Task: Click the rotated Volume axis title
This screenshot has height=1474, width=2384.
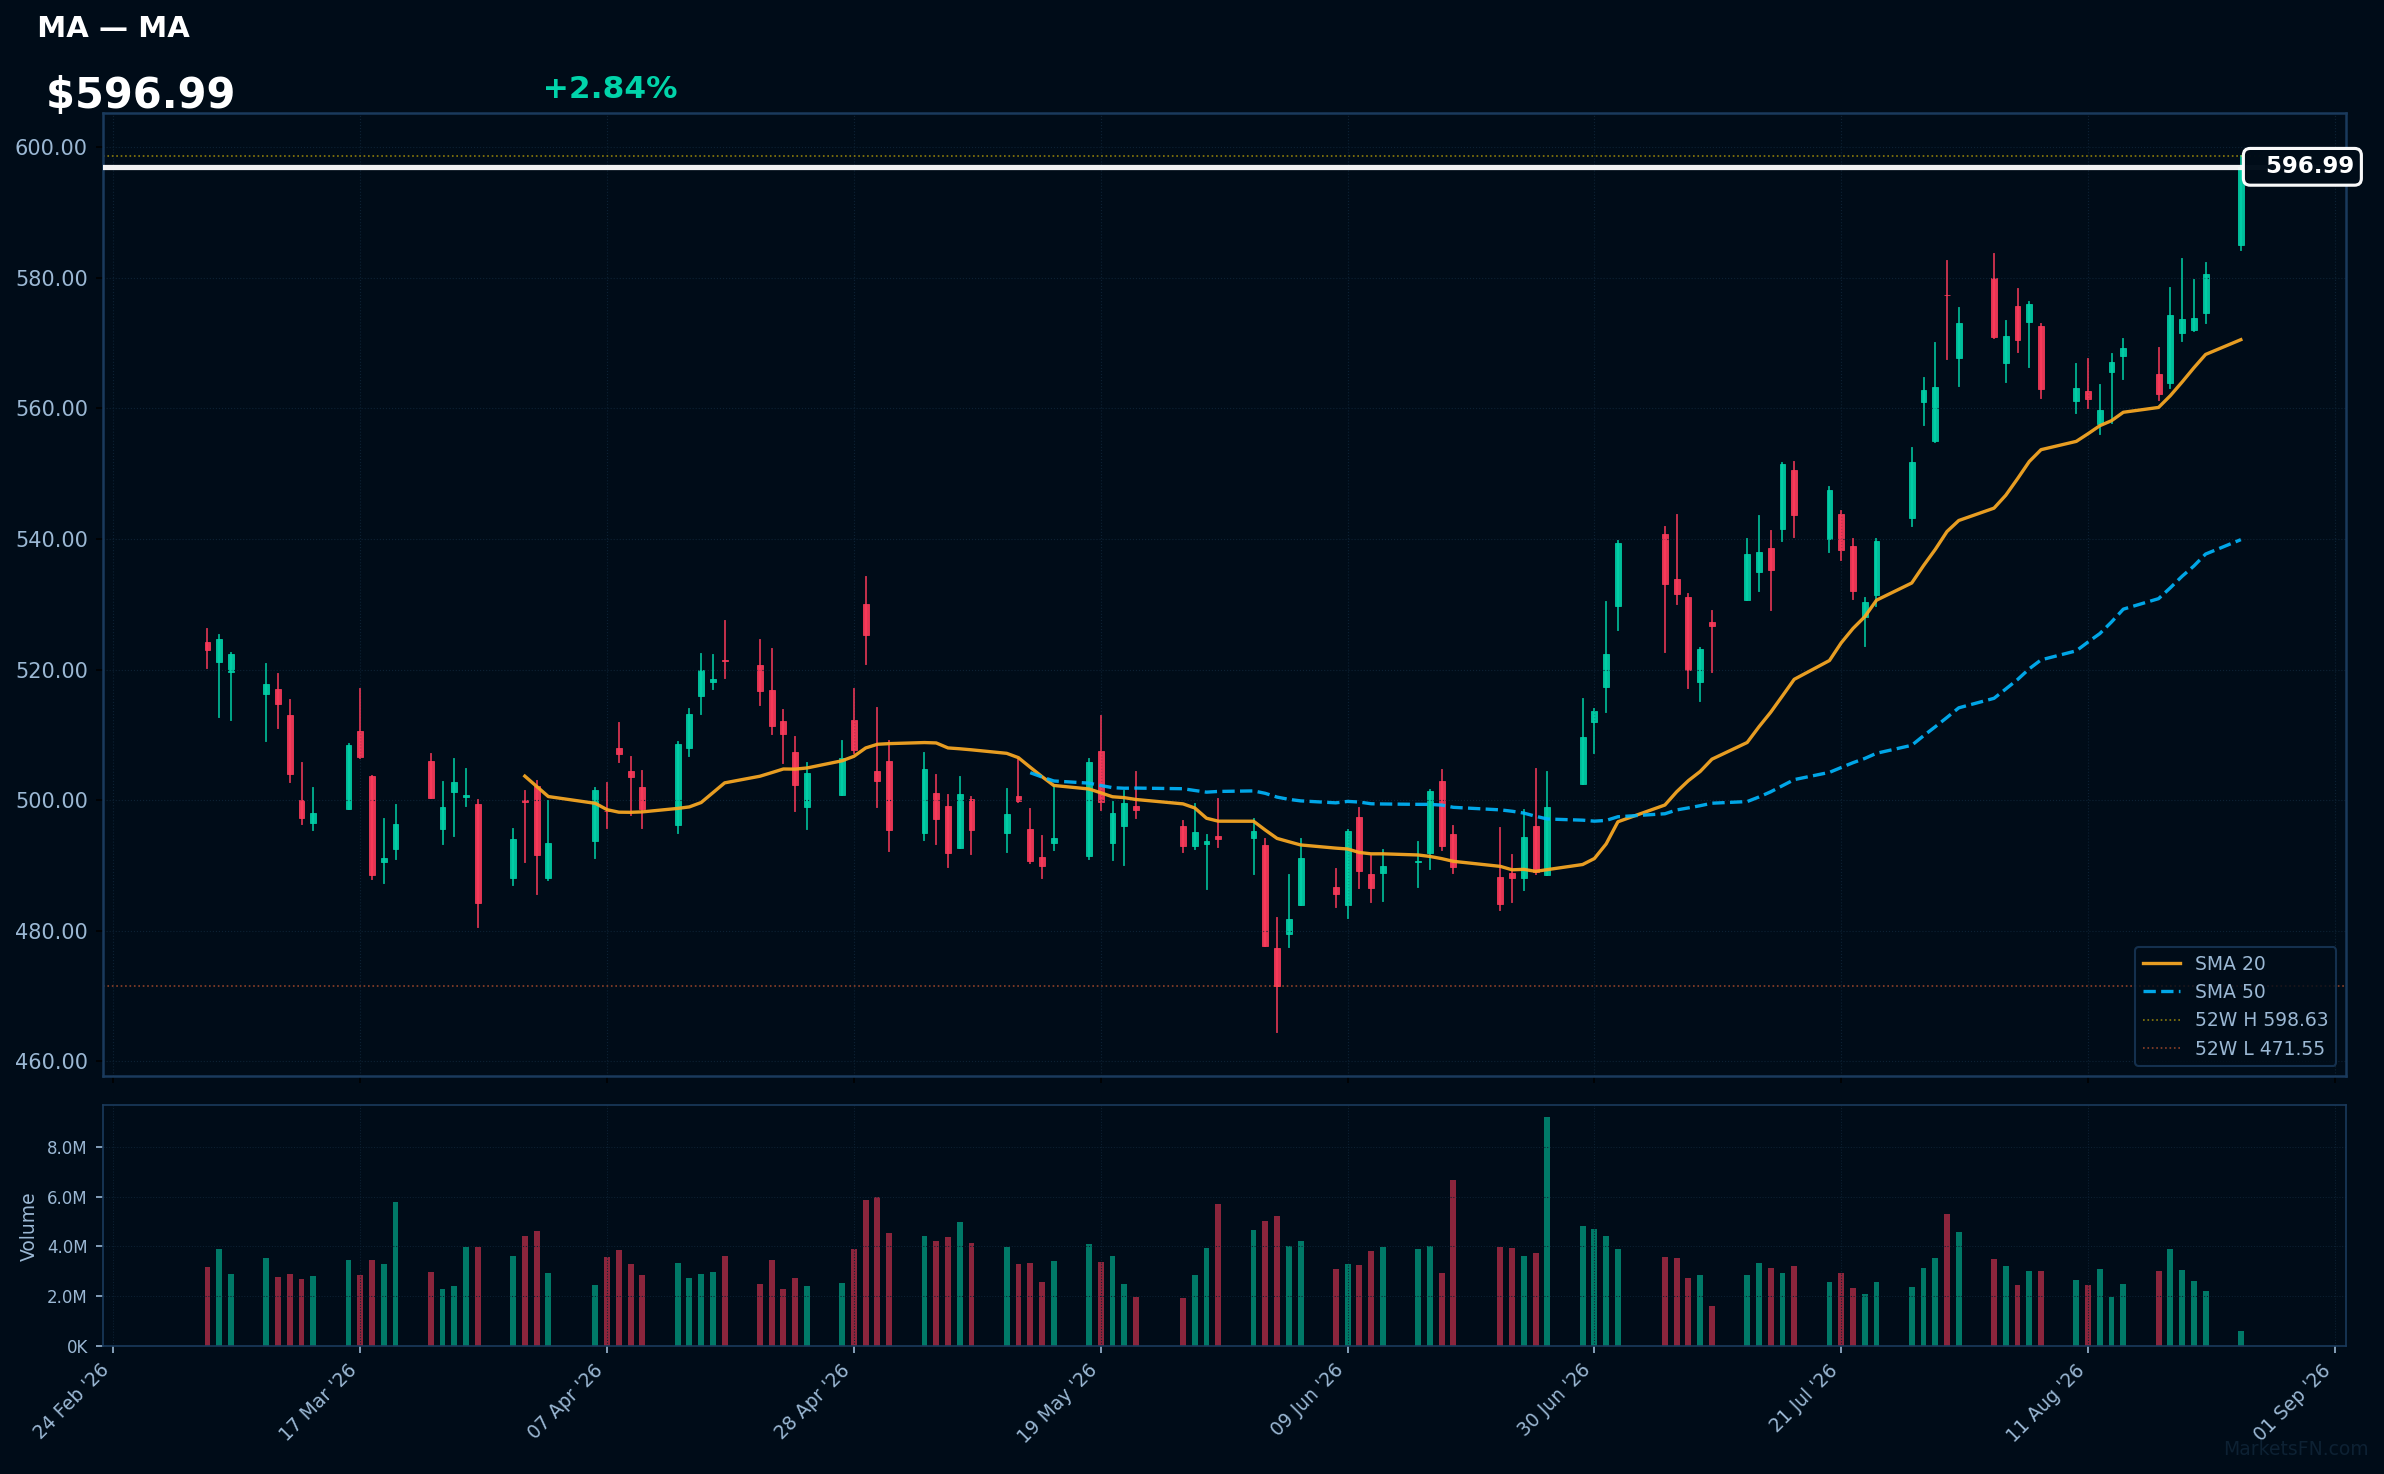Action: [x=28, y=1227]
